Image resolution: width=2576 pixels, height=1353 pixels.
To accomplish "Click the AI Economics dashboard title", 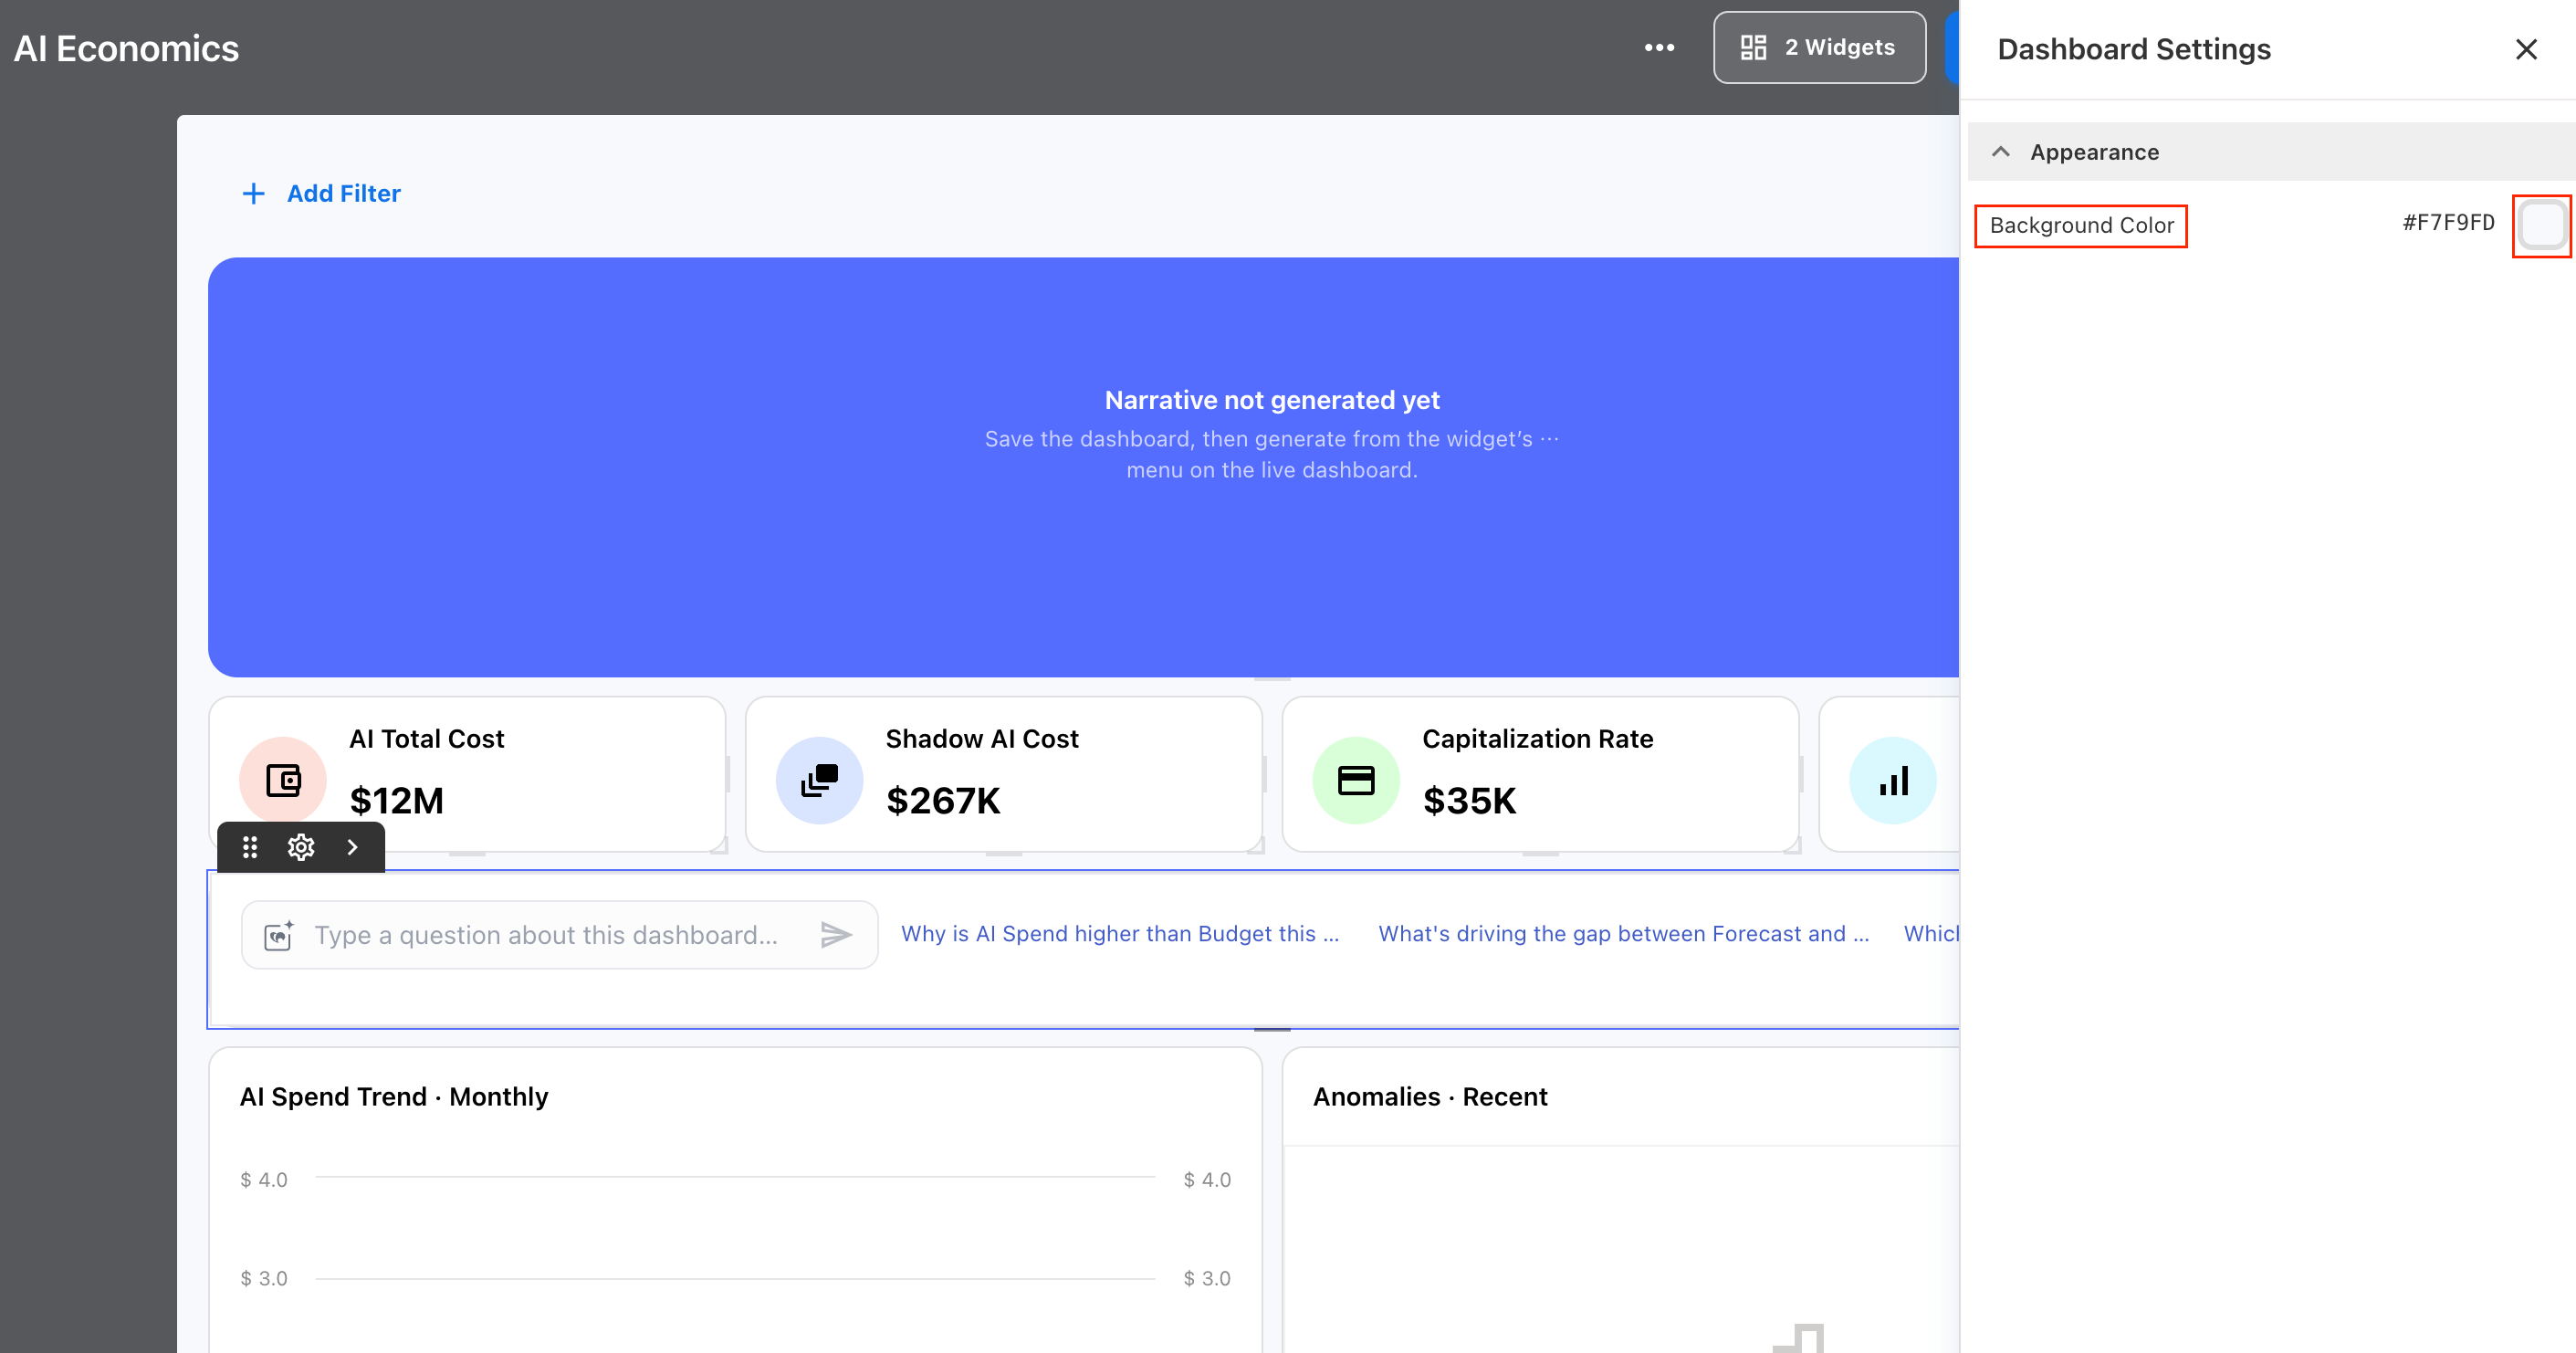I will (x=126, y=49).
